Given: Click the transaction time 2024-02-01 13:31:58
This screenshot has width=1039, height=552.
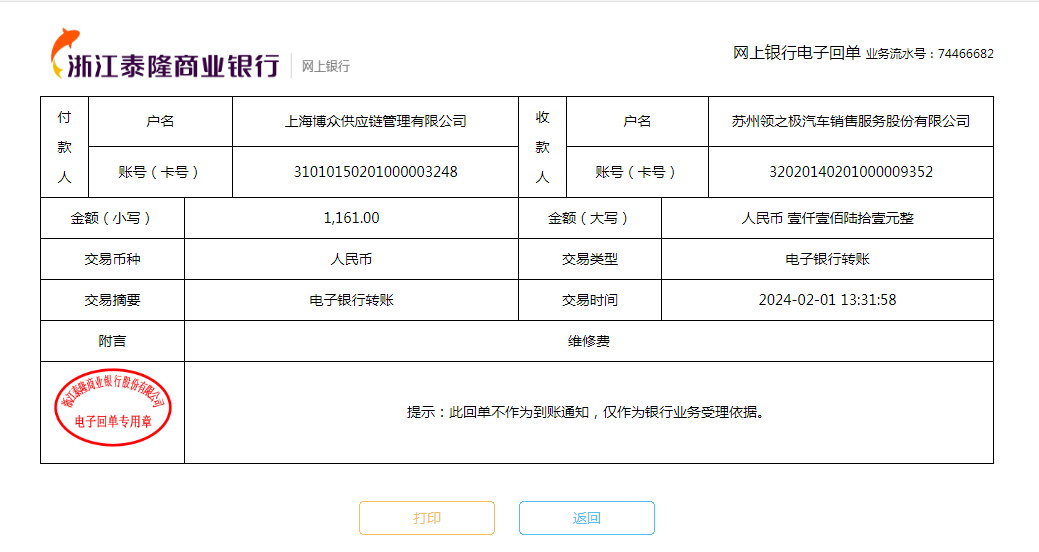Looking at the screenshot, I should (827, 300).
